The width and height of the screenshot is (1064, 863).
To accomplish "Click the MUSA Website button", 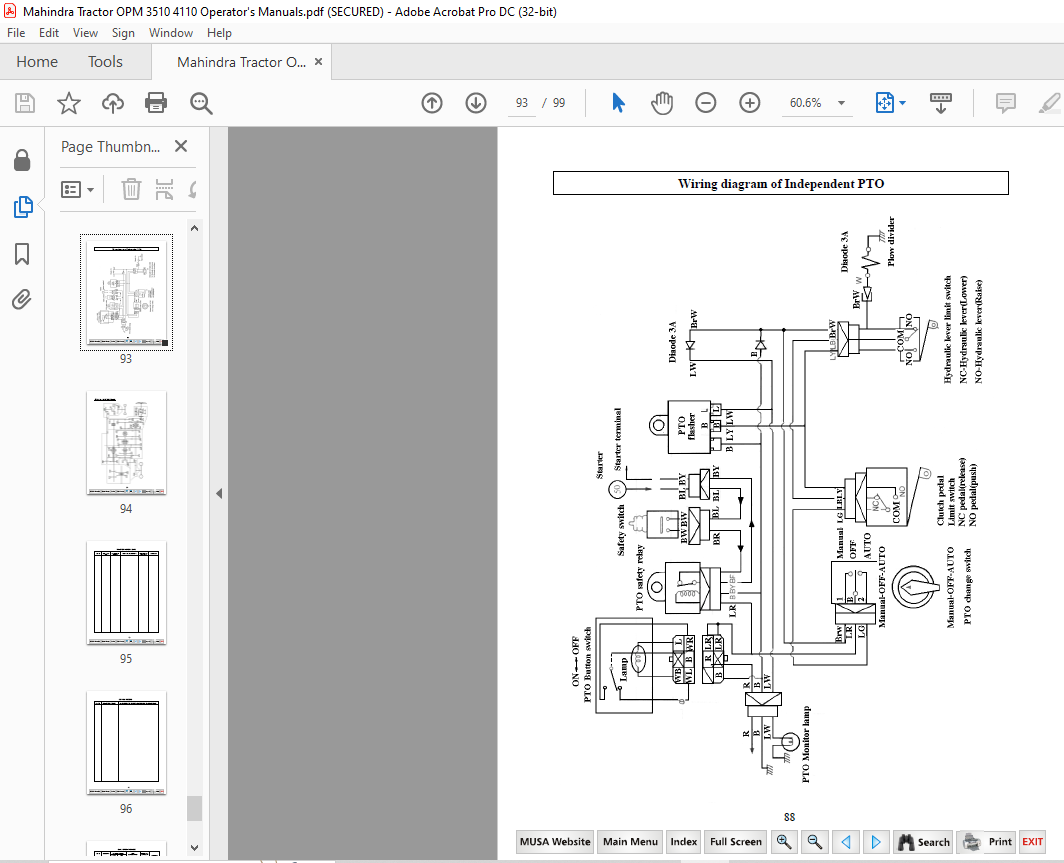I will coord(555,842).
